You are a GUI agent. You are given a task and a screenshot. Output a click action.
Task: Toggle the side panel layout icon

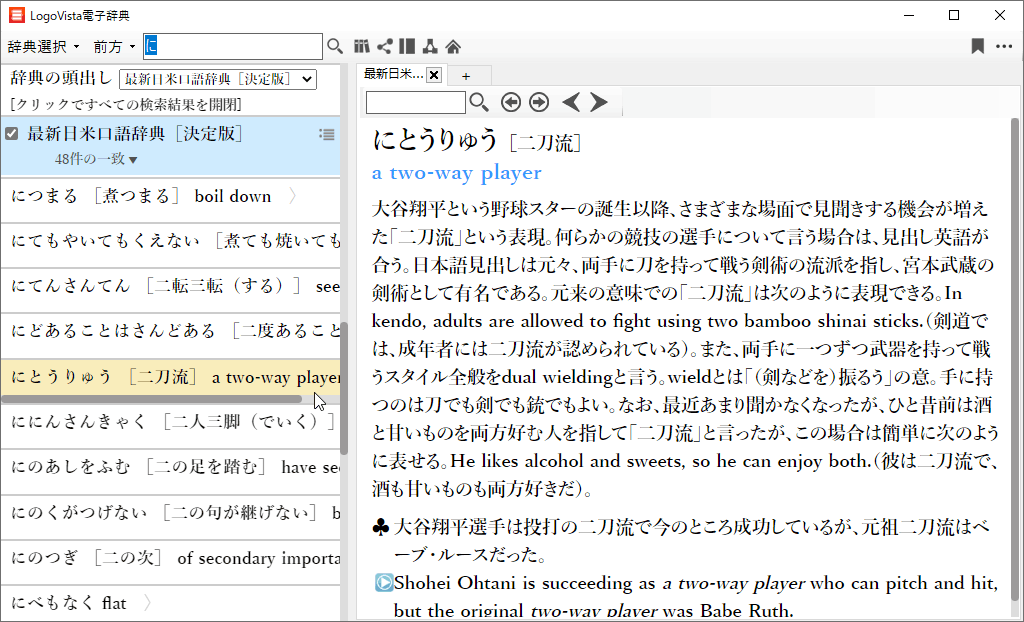click(407, 46)
